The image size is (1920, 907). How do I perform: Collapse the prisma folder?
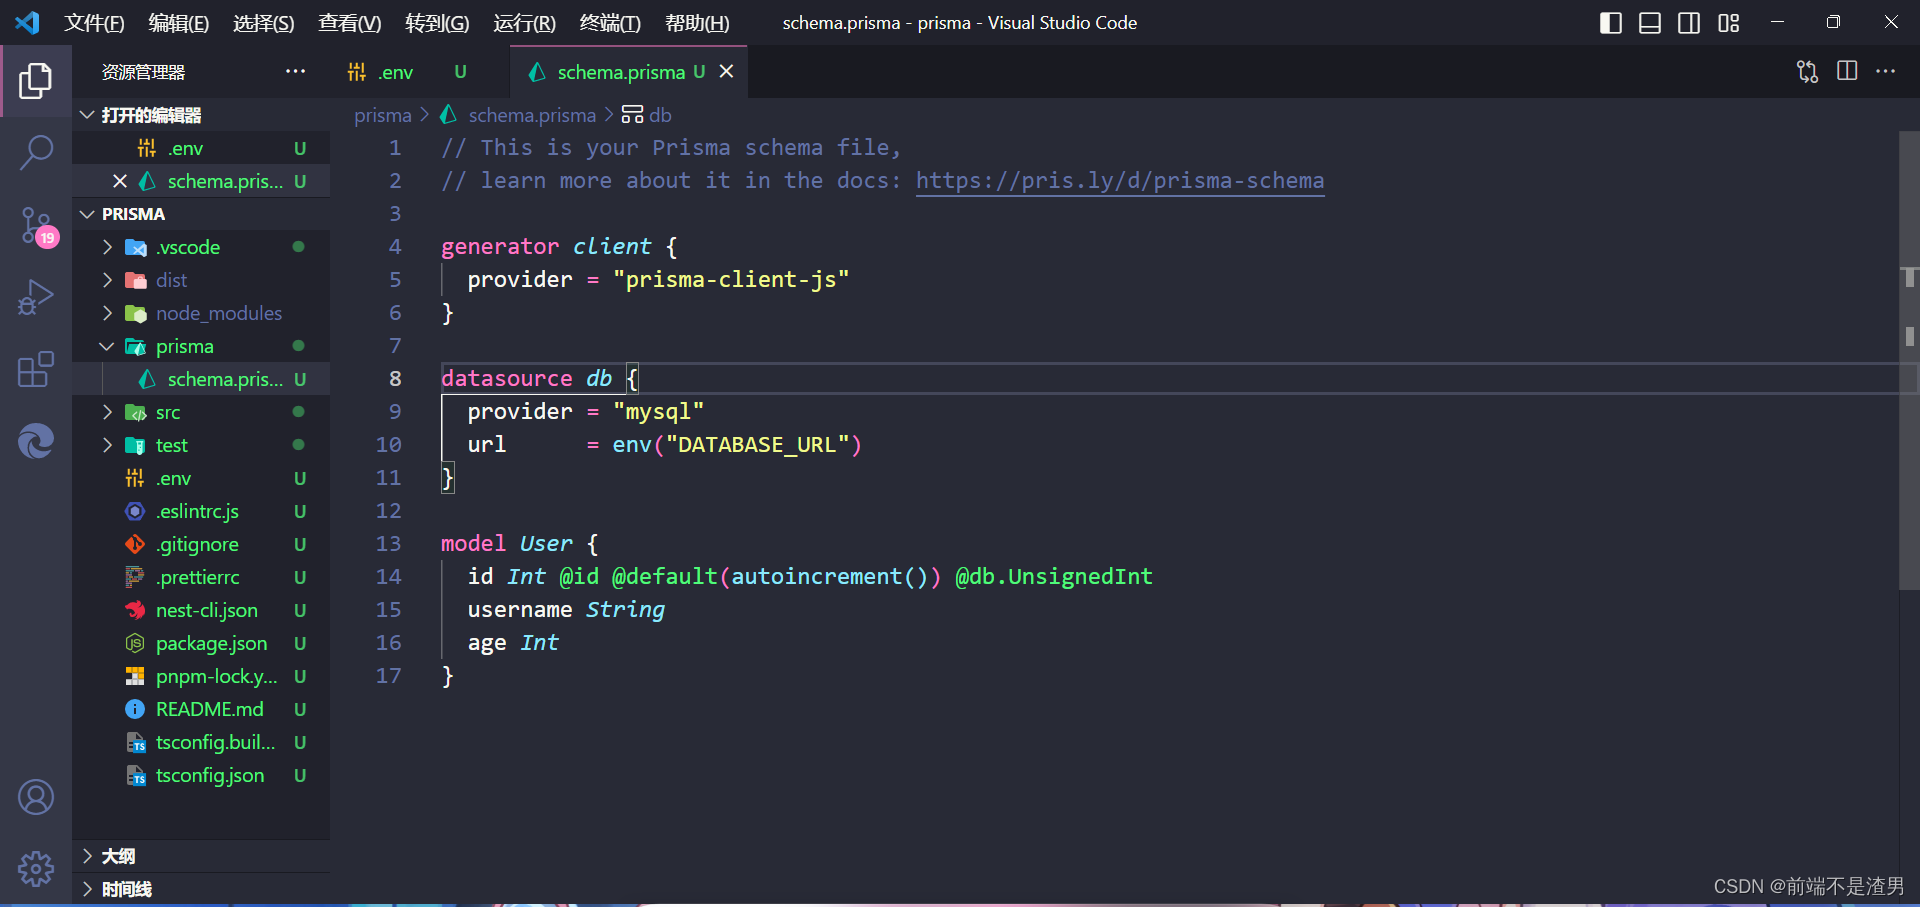[201, 346]
